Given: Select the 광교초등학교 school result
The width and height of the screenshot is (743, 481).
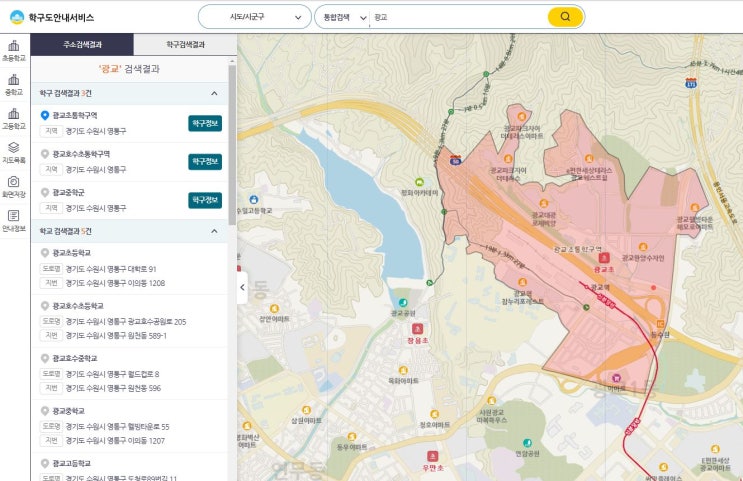Looking at the screenshot, I should tap(72, 253).
